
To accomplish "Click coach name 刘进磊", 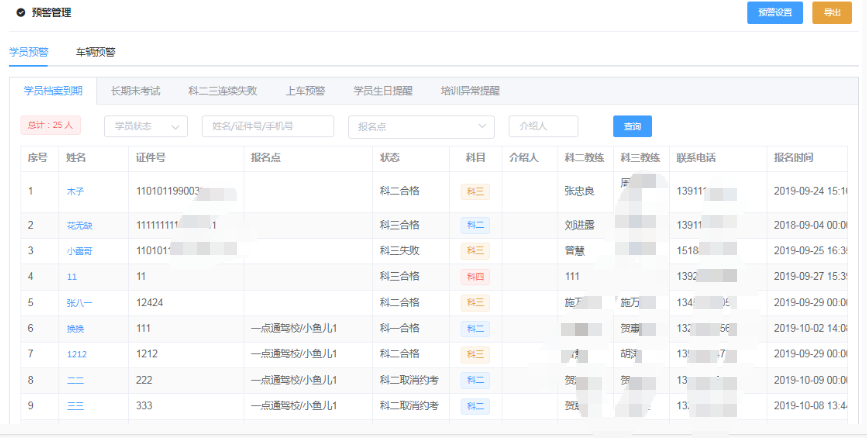I will click(x=579, y=226).
